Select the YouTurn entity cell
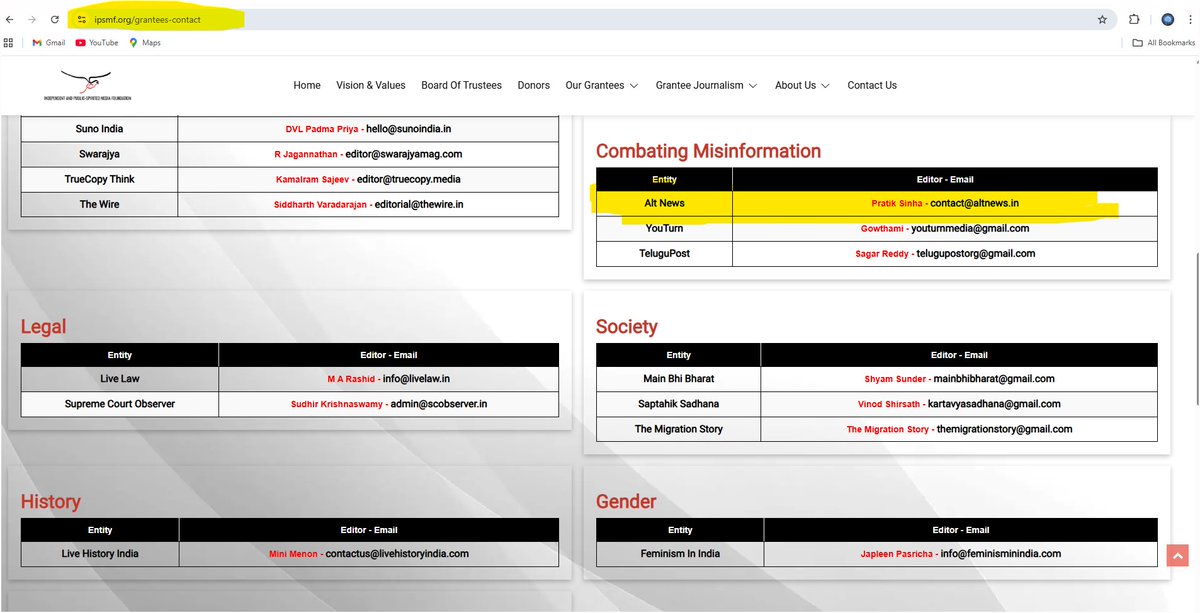 [664, 228]
